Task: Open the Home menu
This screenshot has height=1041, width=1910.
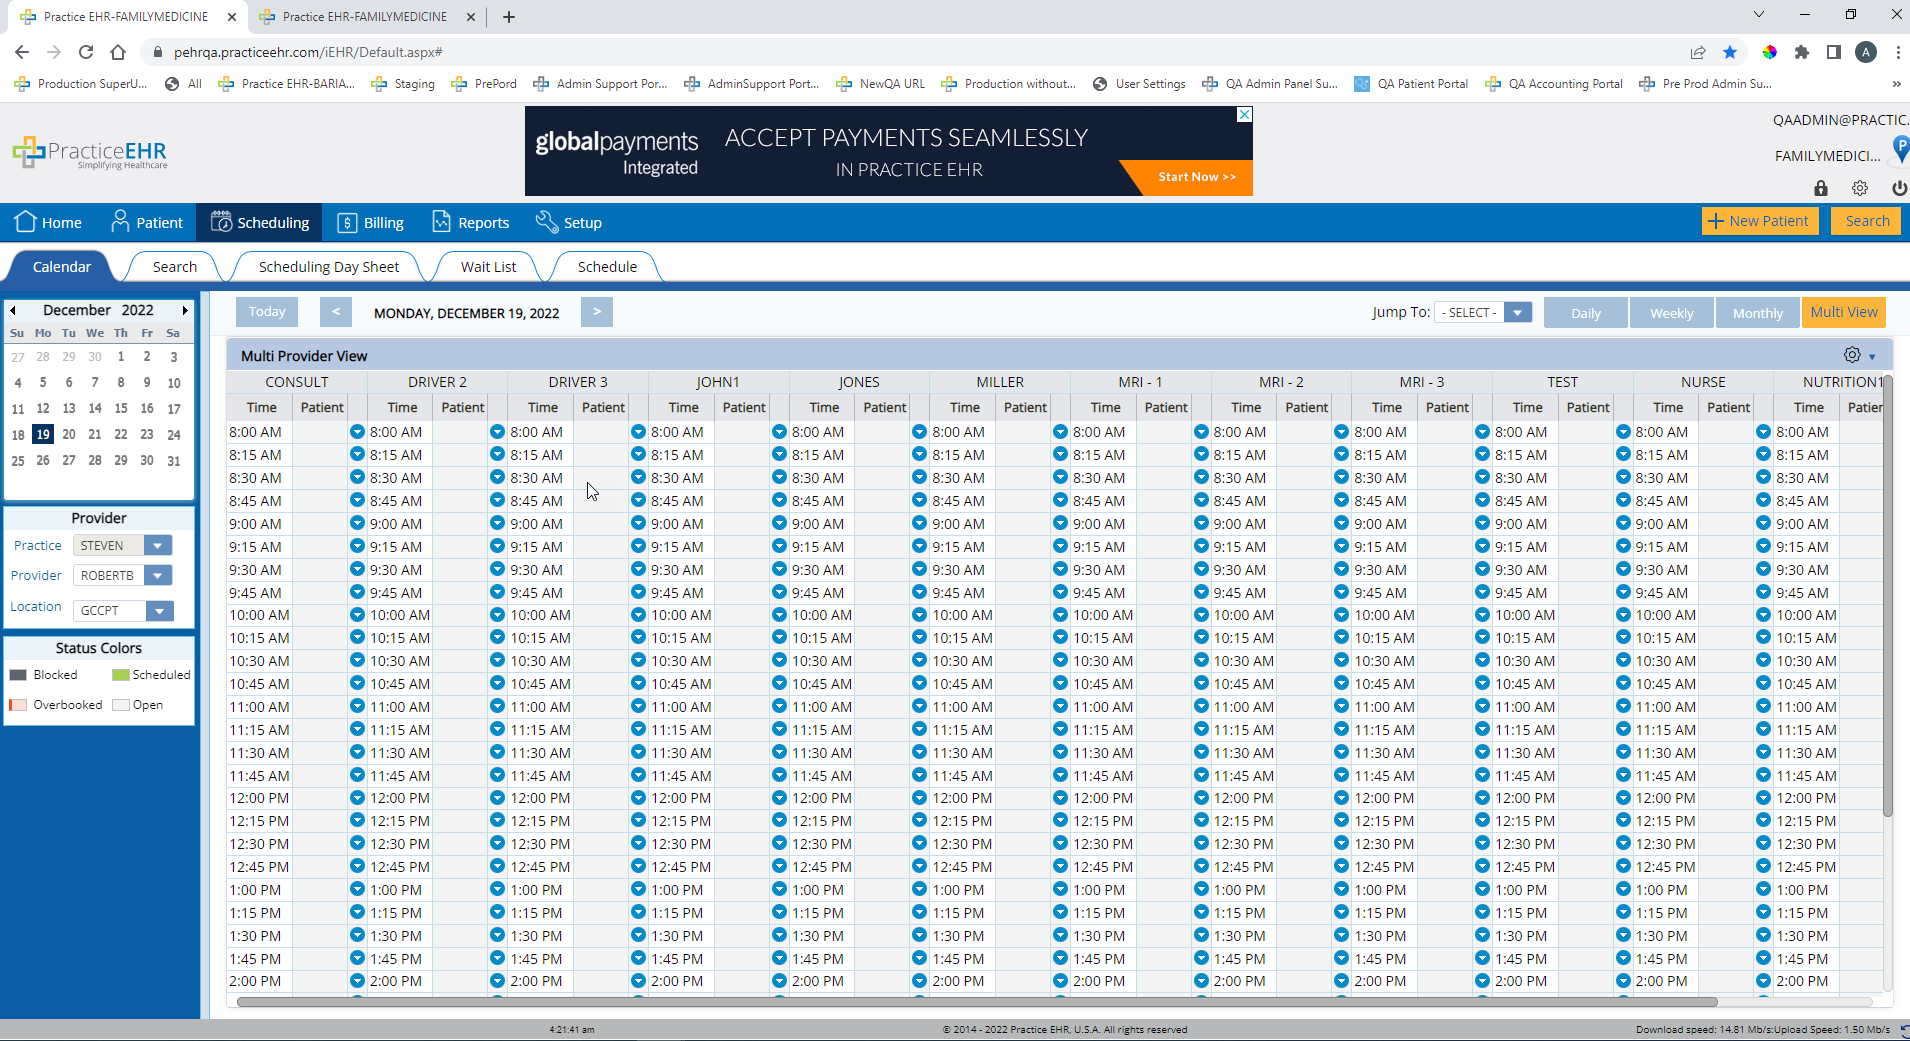Action: (x=48, y=222)
